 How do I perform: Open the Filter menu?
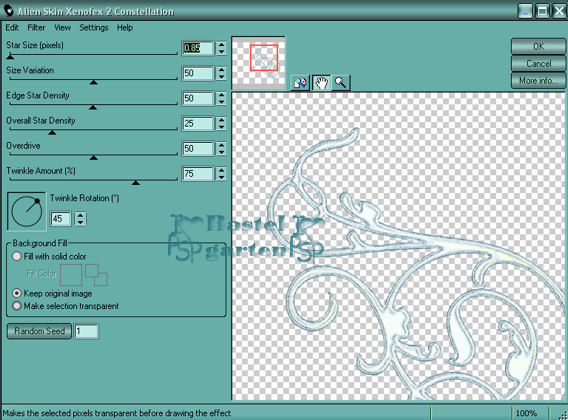click(36, 28)
